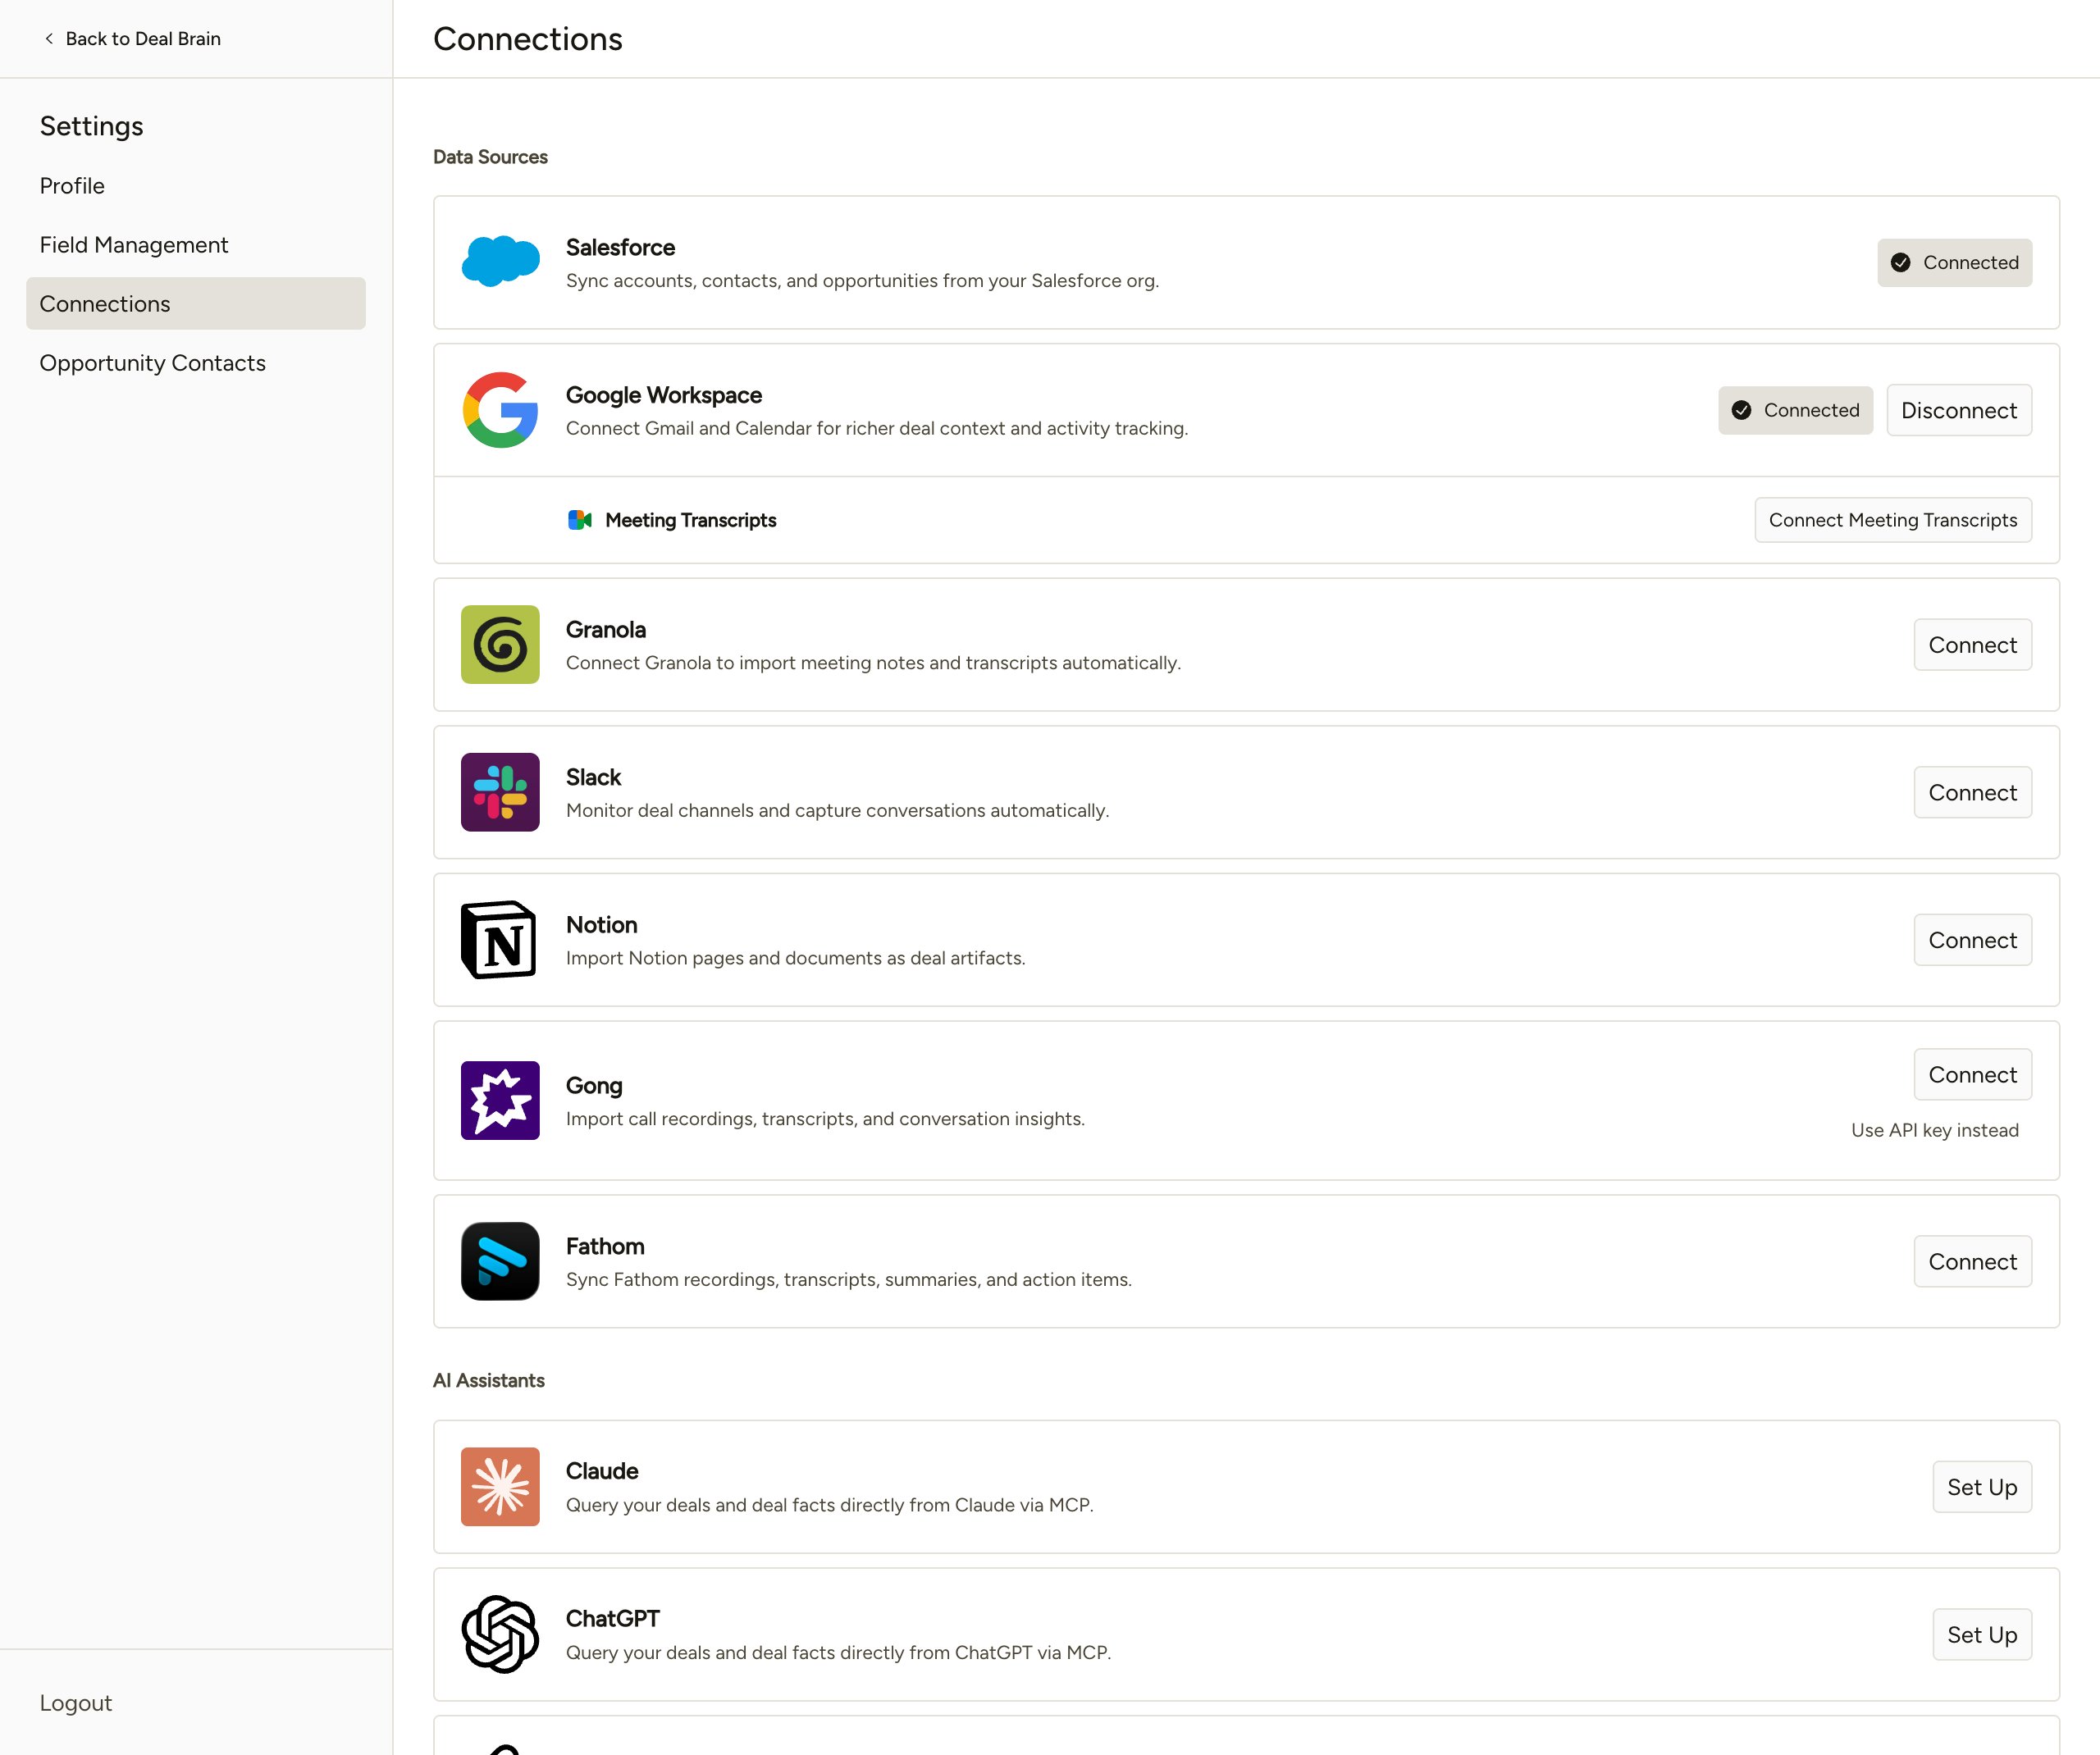The image size is (2100, 1755).
Task: Click the Settings sidebar heading
Action: [x=92, y=126]
